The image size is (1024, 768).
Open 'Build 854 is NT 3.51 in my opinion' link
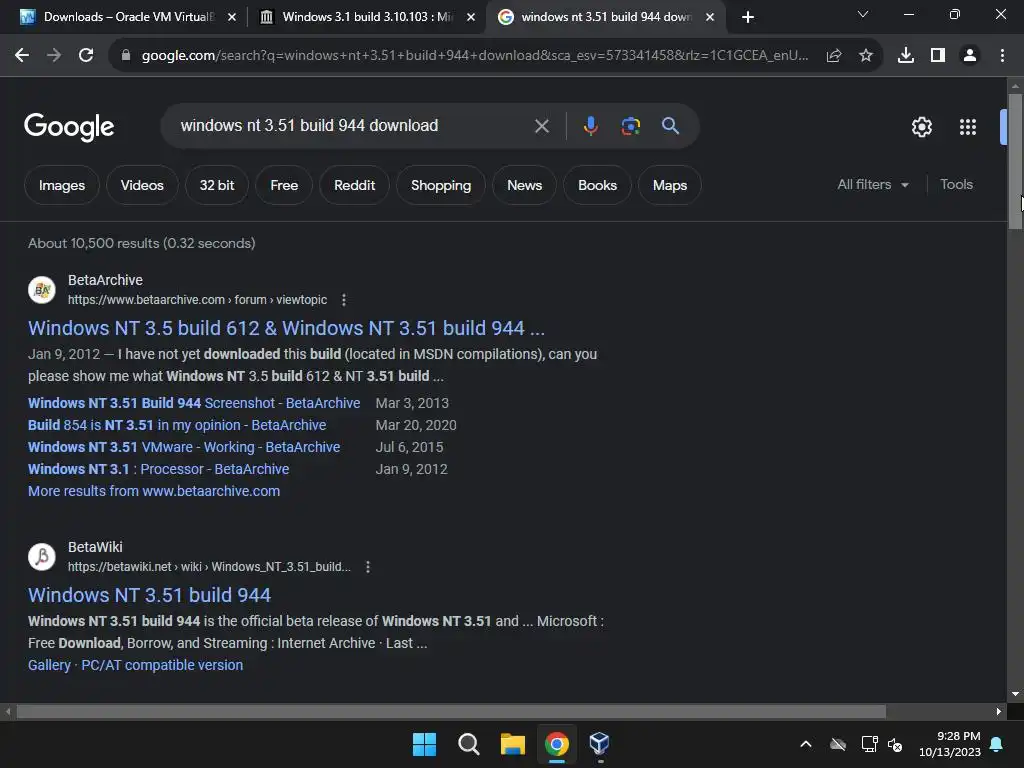pos(177,425)
